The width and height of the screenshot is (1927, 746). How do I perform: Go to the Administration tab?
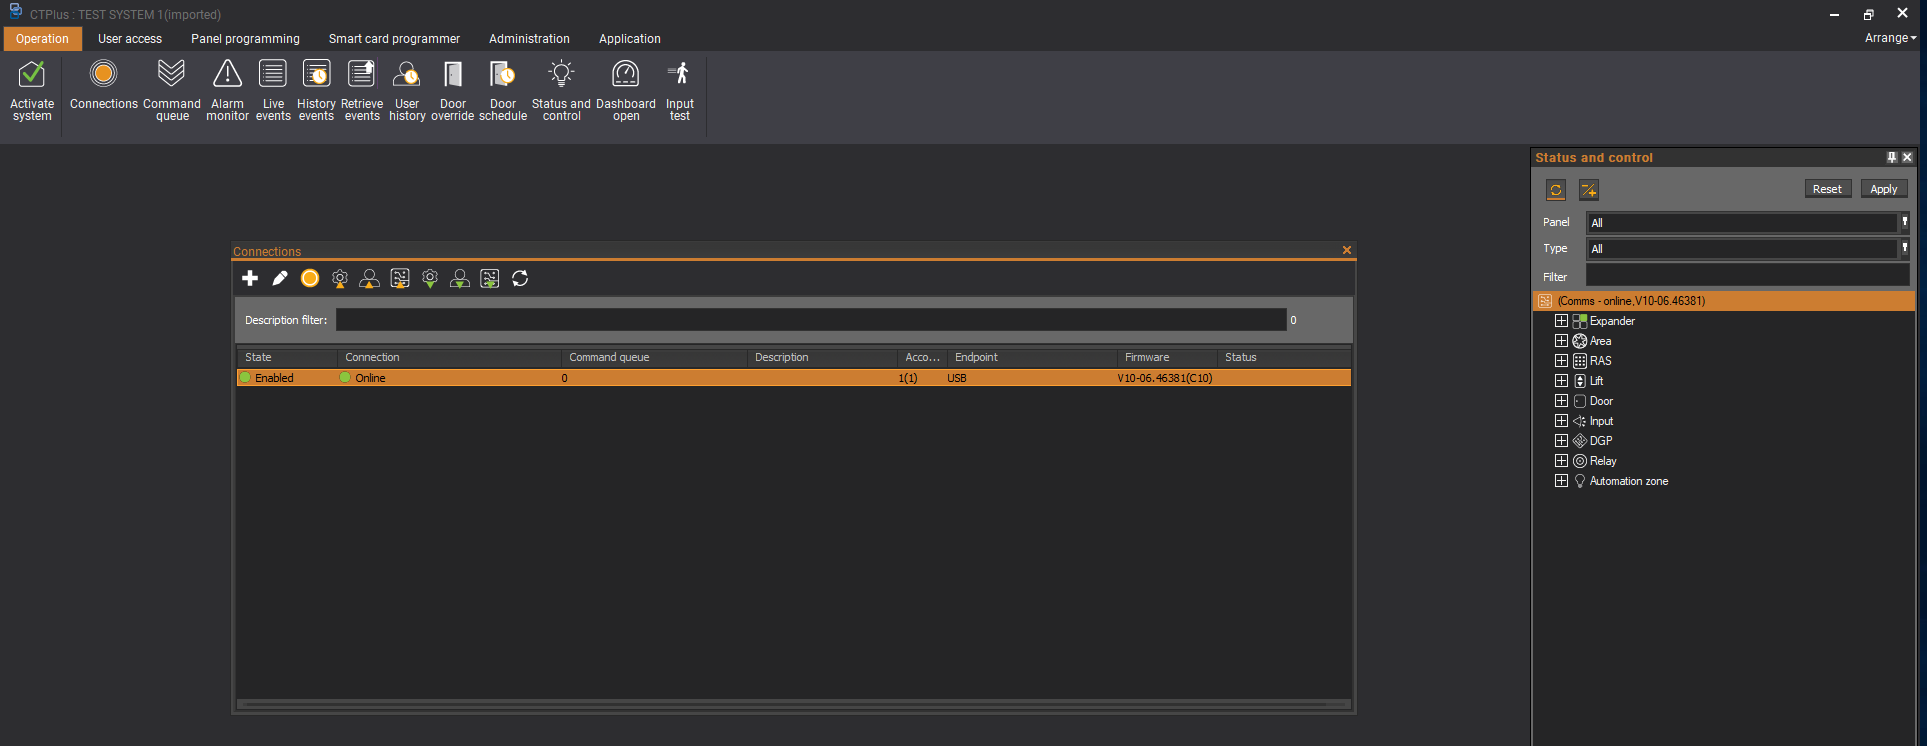coord(529,39)
